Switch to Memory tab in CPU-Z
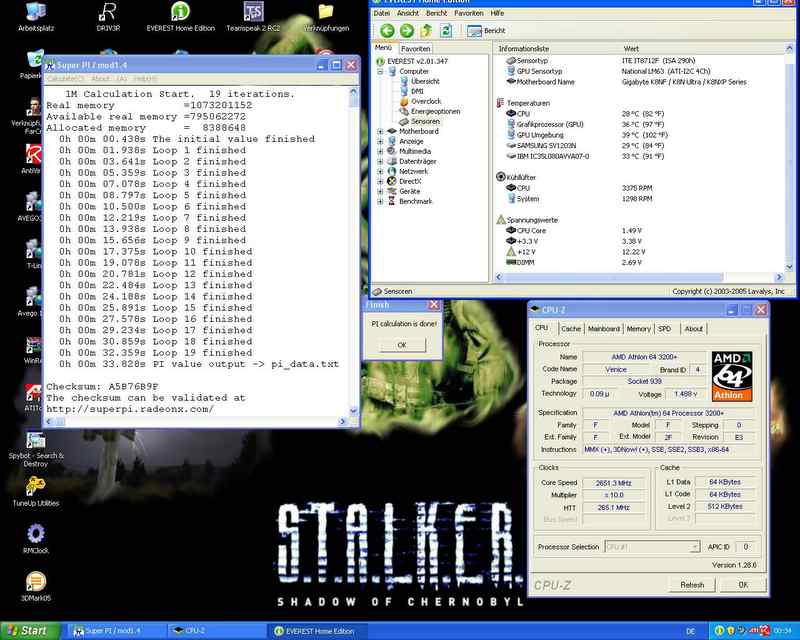Viewport: 800px width, 640px height. click(638, 329)
